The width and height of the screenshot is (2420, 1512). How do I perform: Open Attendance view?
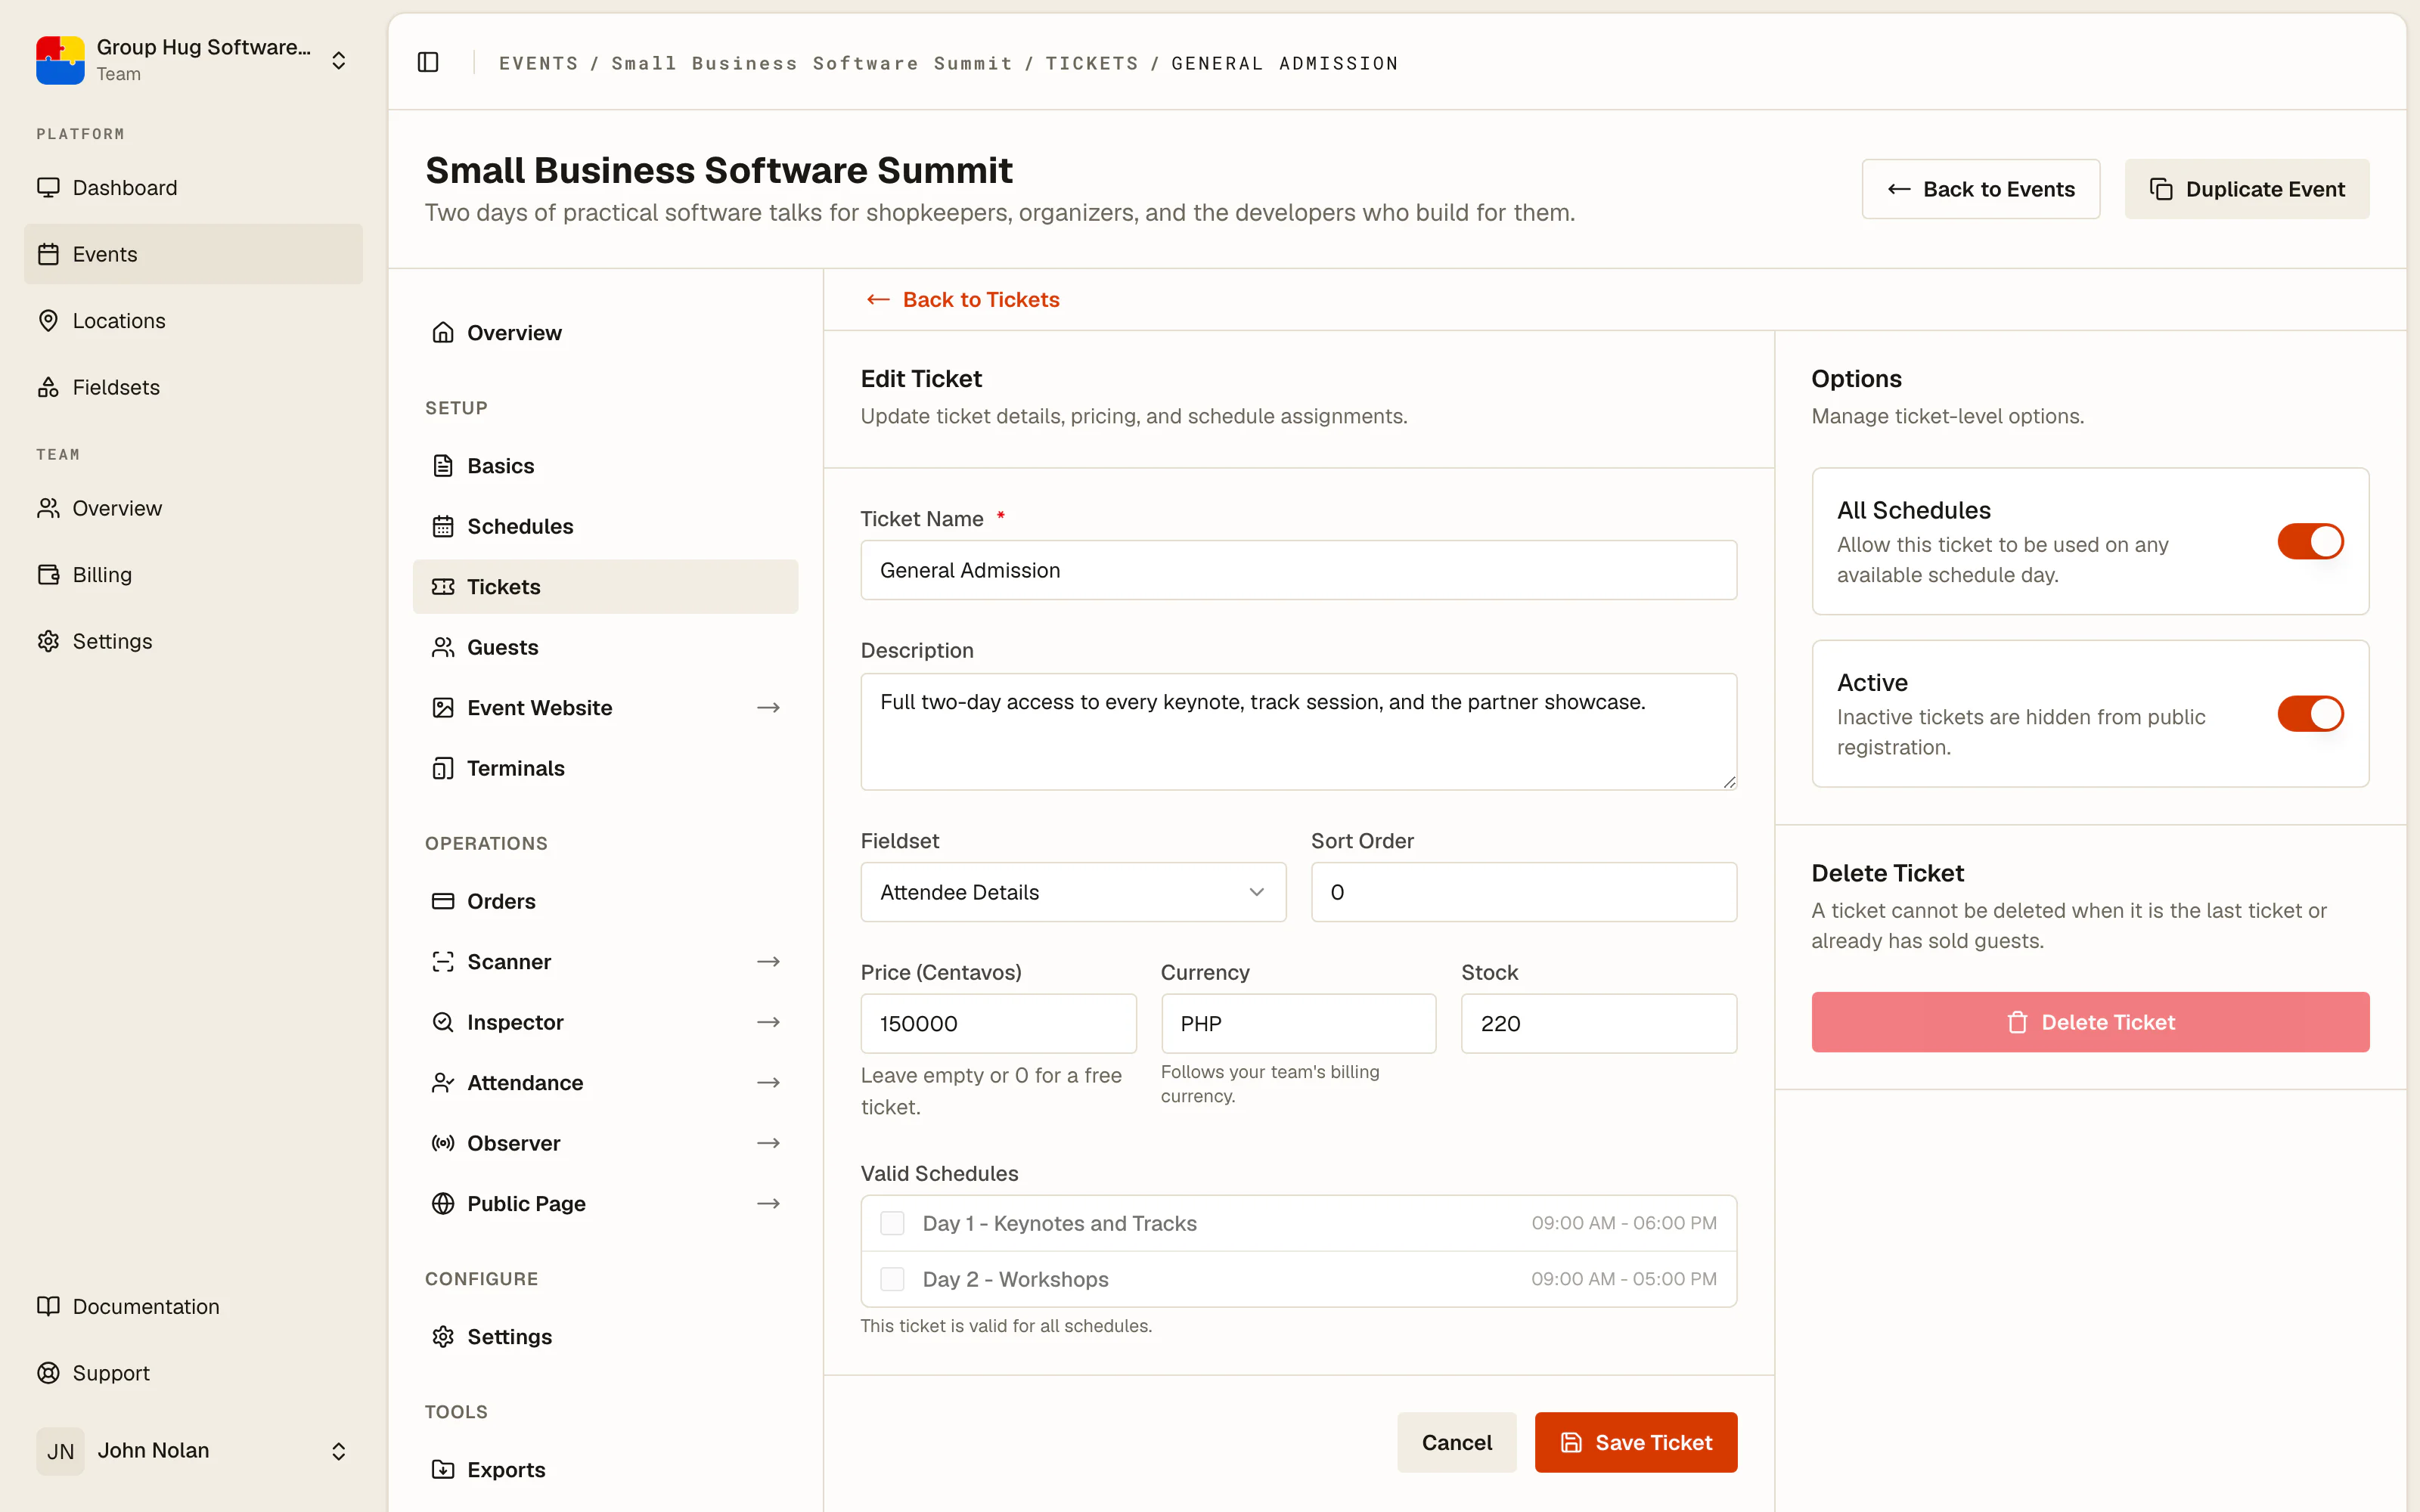click(605, 1082)
